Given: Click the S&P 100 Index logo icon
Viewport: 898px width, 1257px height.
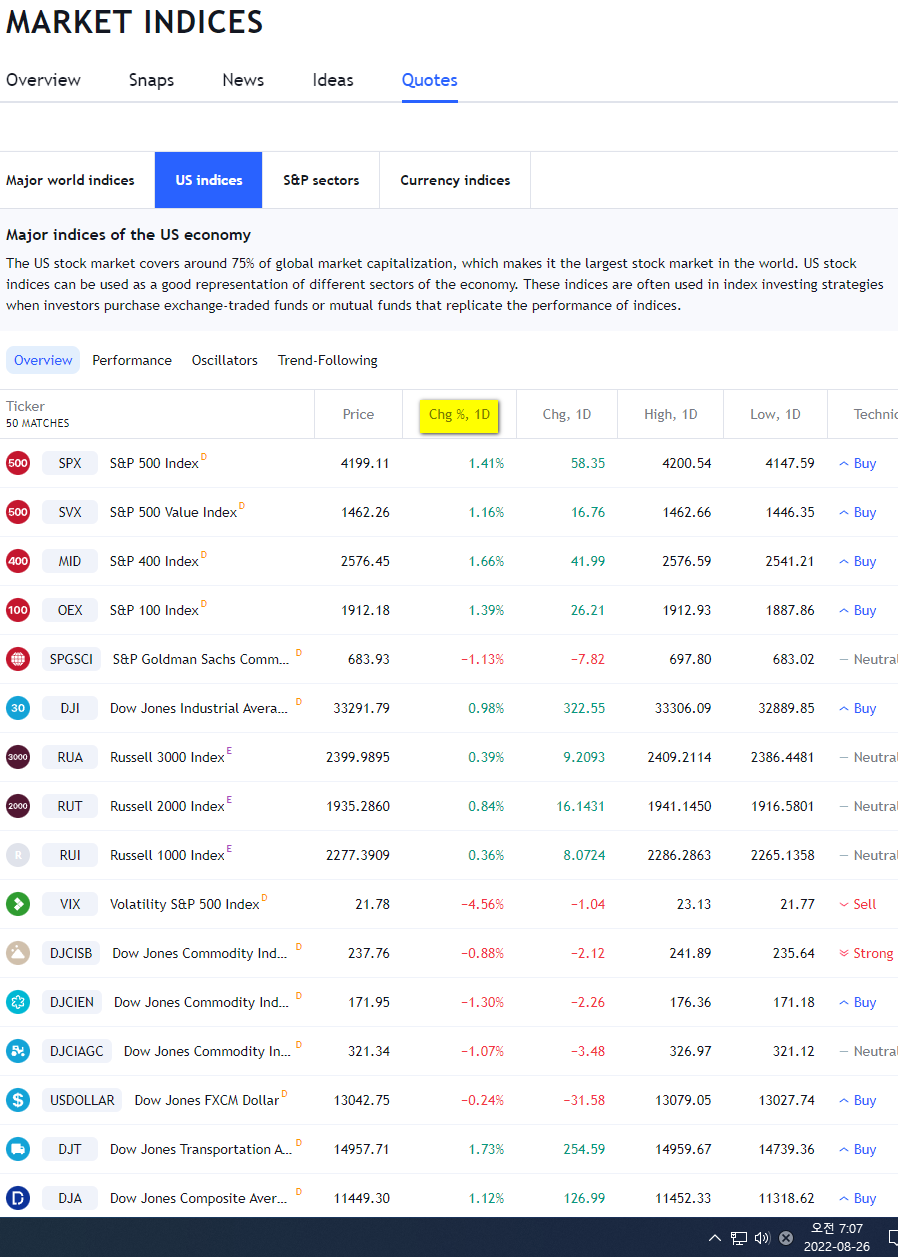Looking at the screenshot, I should [x=18, y=610].
